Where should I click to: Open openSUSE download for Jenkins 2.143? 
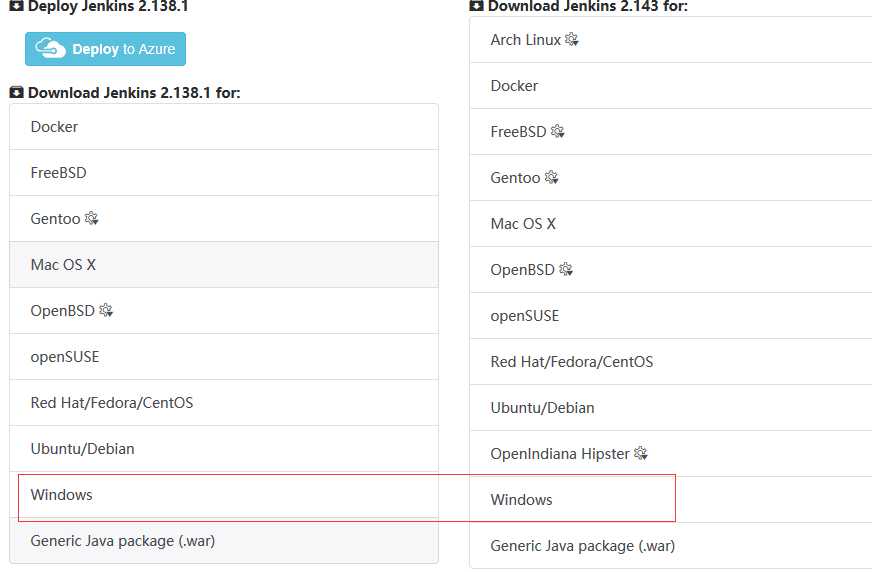(671, 316)
